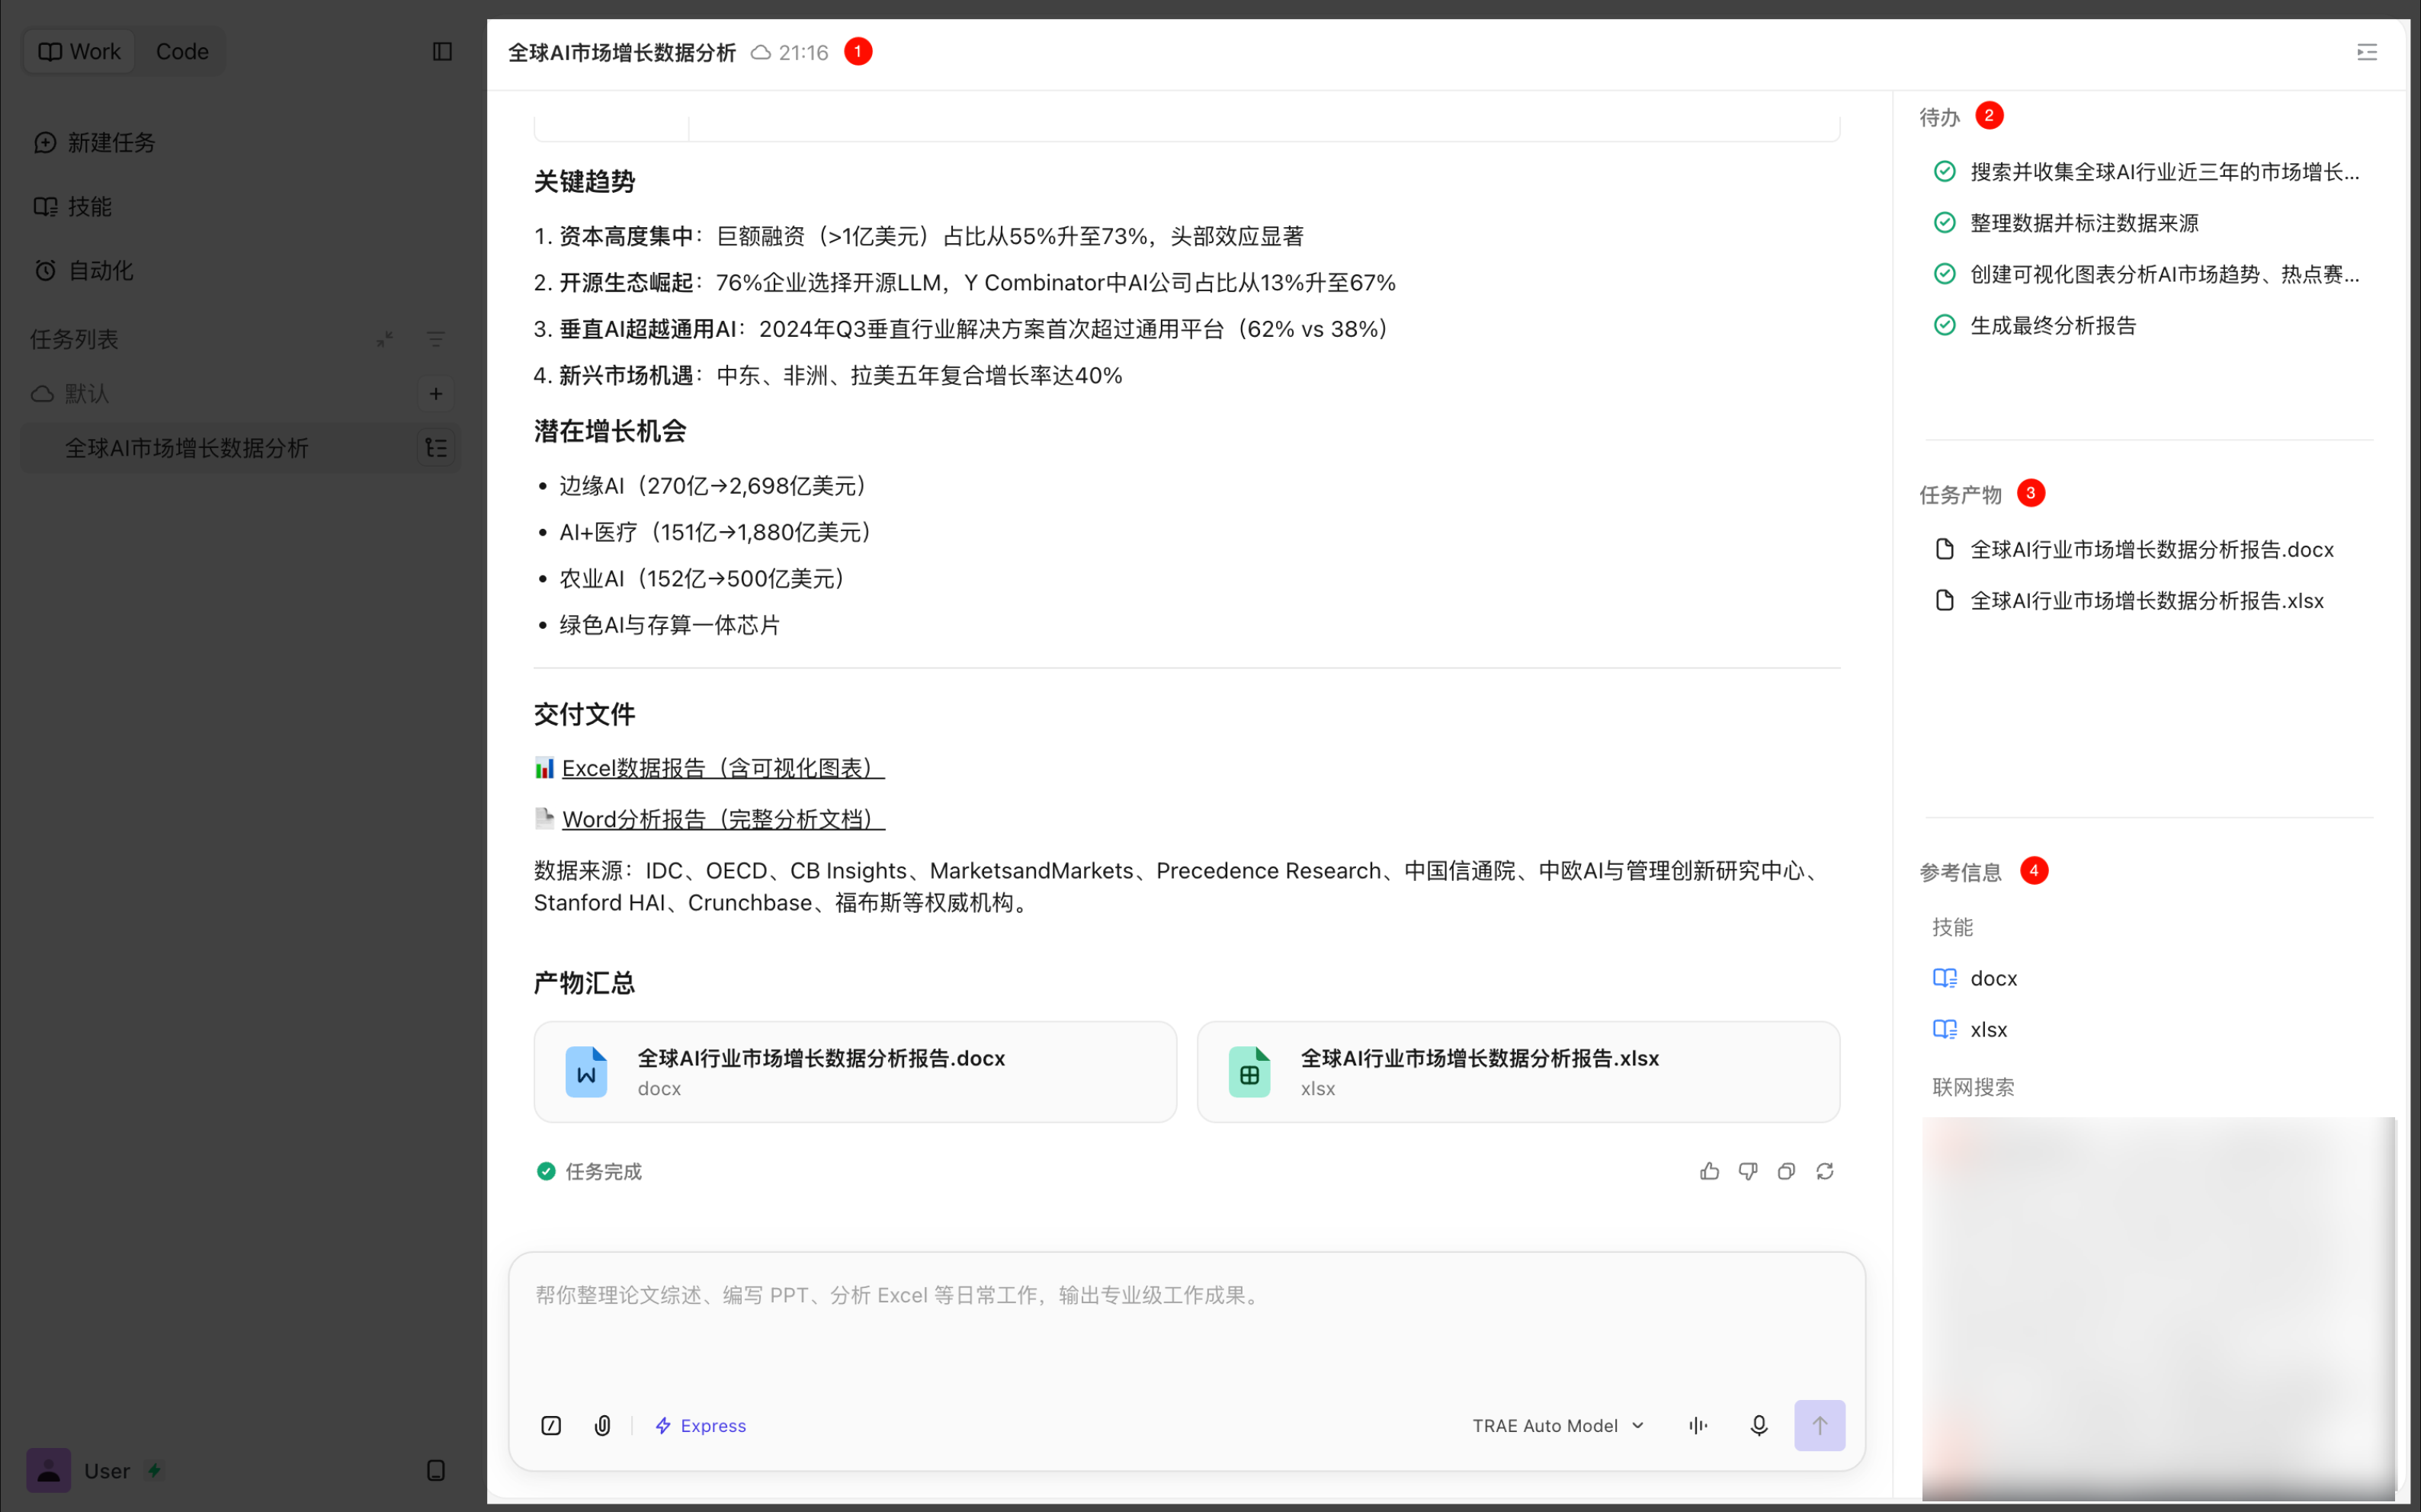Image resolution: width=2421 pixels, height=1512 pixels.
Task: Add a task with the plus beside 默认
Action: click(436, 394)
